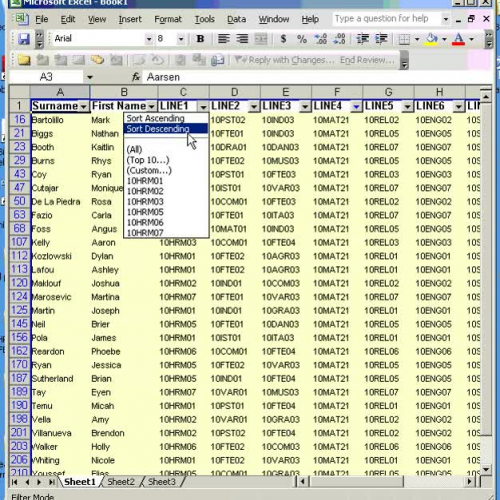Screen dimensions: 500x500
Task: Open Borders dropdown arrow
Action: pyautogui.click(x=417, y=39)
